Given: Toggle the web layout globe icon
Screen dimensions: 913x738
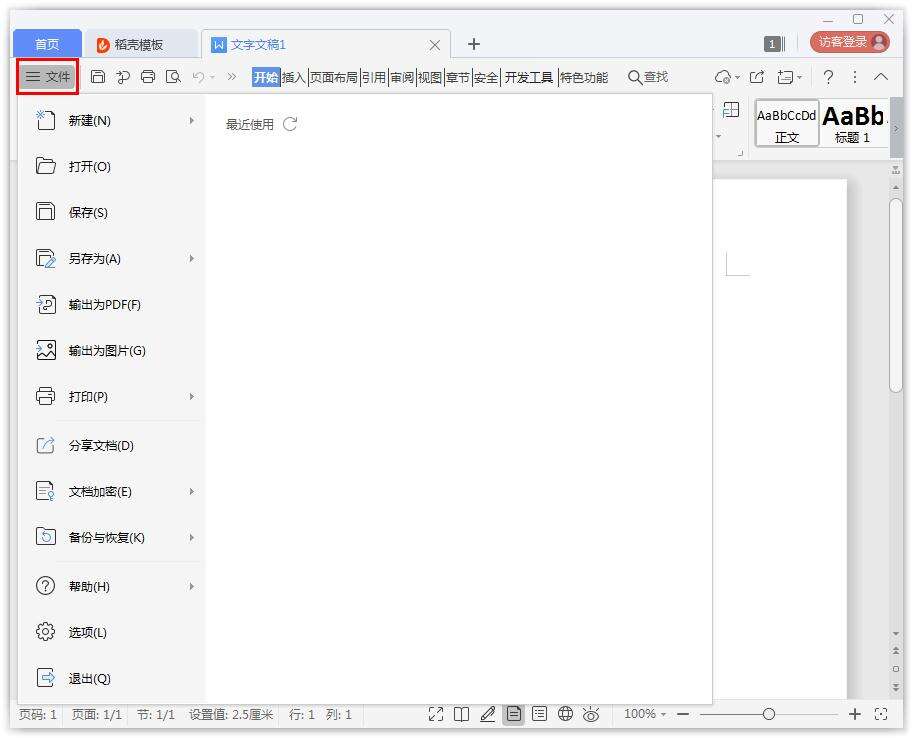Looking at the screenshot, I should click(565, 714).
